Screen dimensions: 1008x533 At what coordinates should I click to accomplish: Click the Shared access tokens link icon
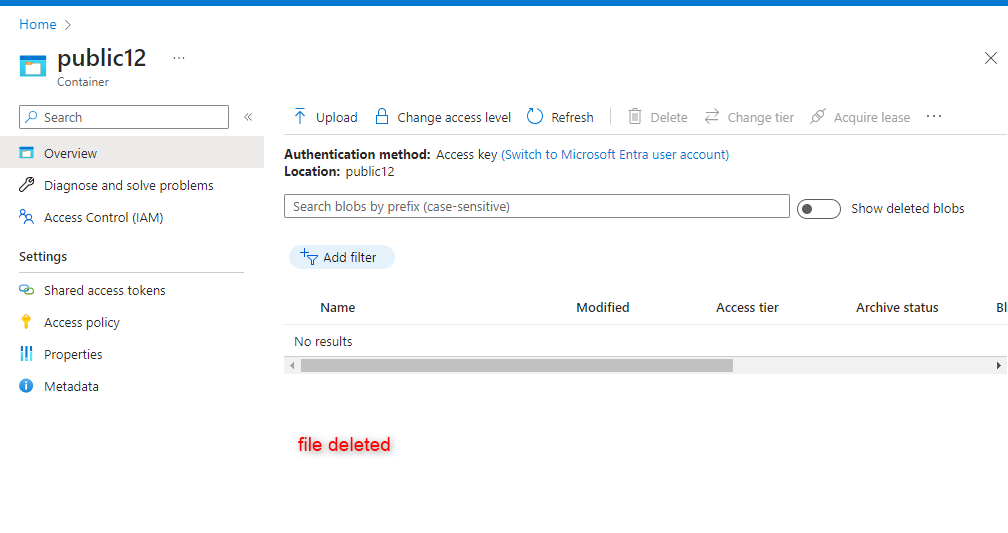tap(26, 290)
